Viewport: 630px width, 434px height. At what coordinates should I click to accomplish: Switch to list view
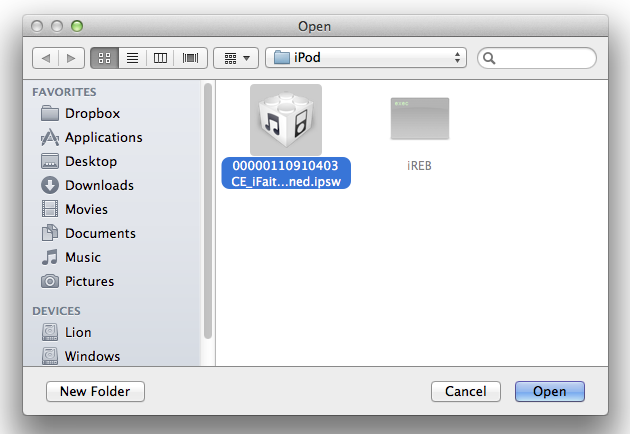click(x=133, y=58)
